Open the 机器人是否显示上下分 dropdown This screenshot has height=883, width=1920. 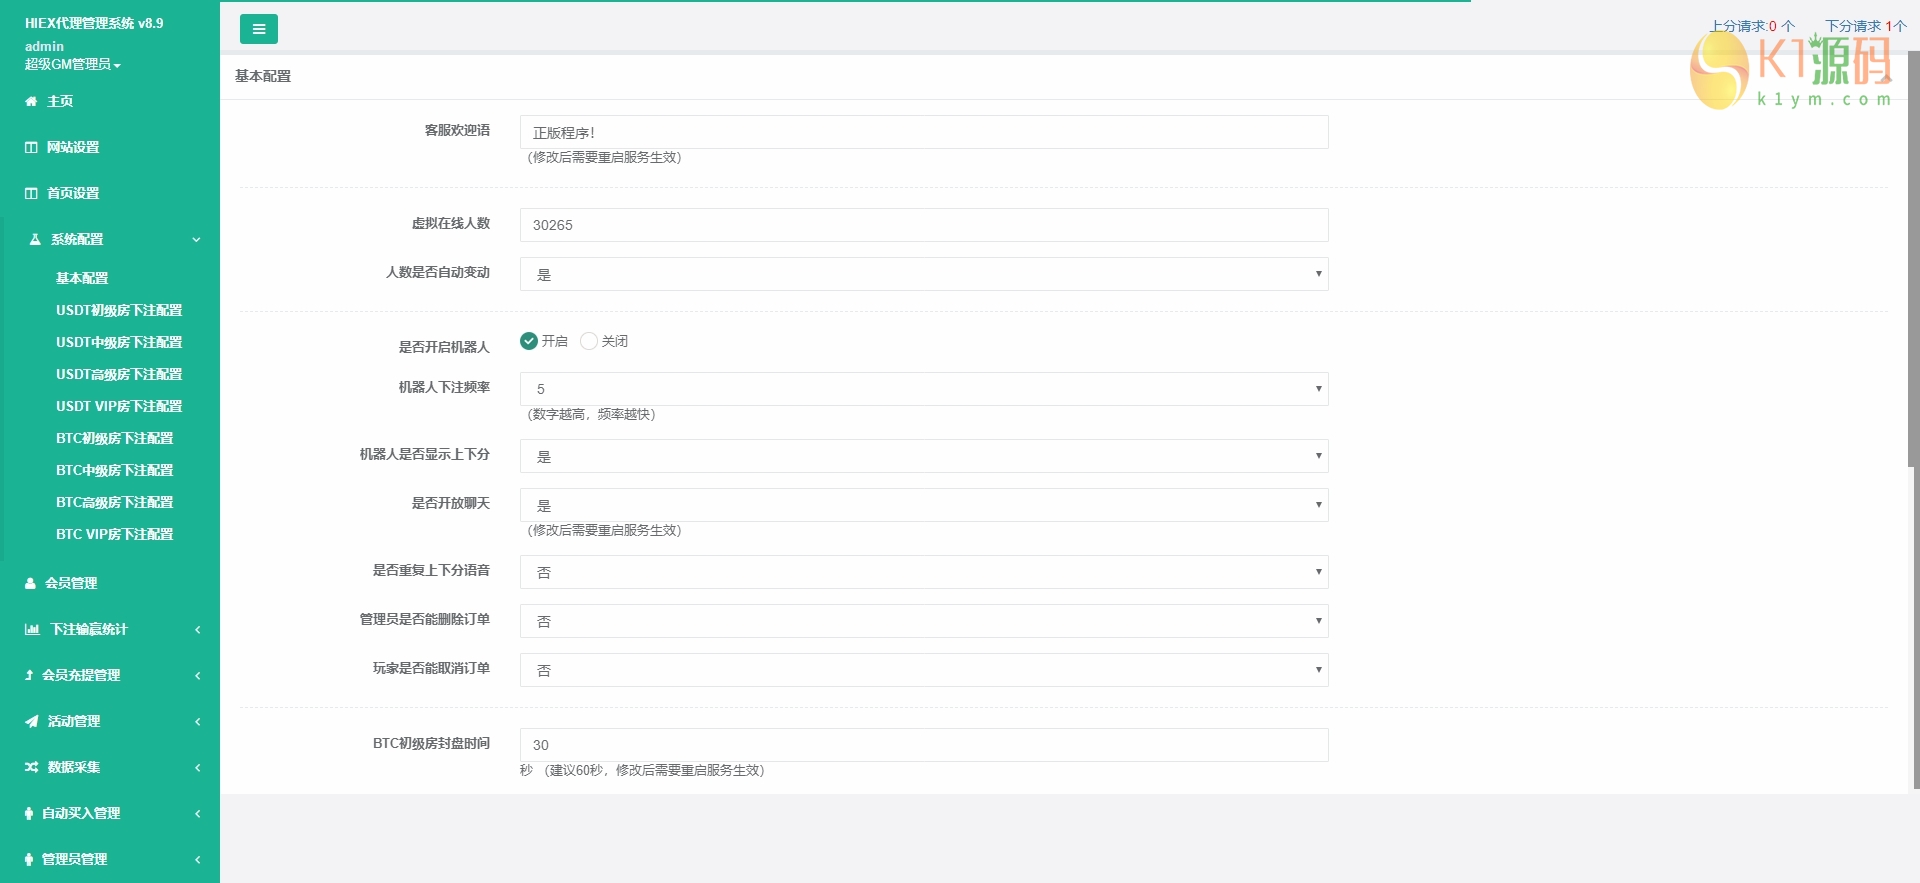924,456
